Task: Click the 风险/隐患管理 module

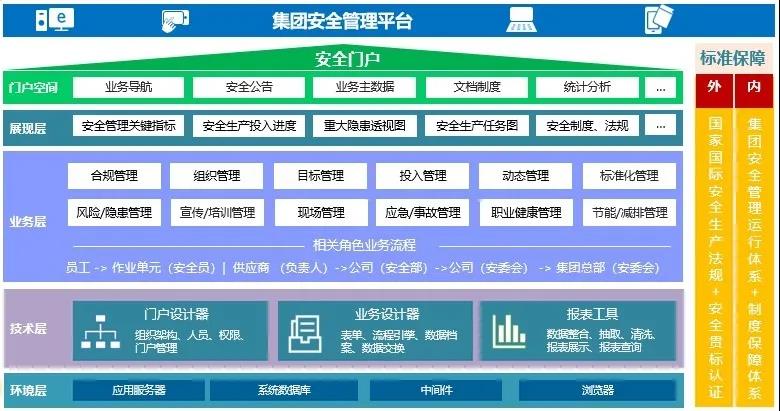Action: point(114,213)
